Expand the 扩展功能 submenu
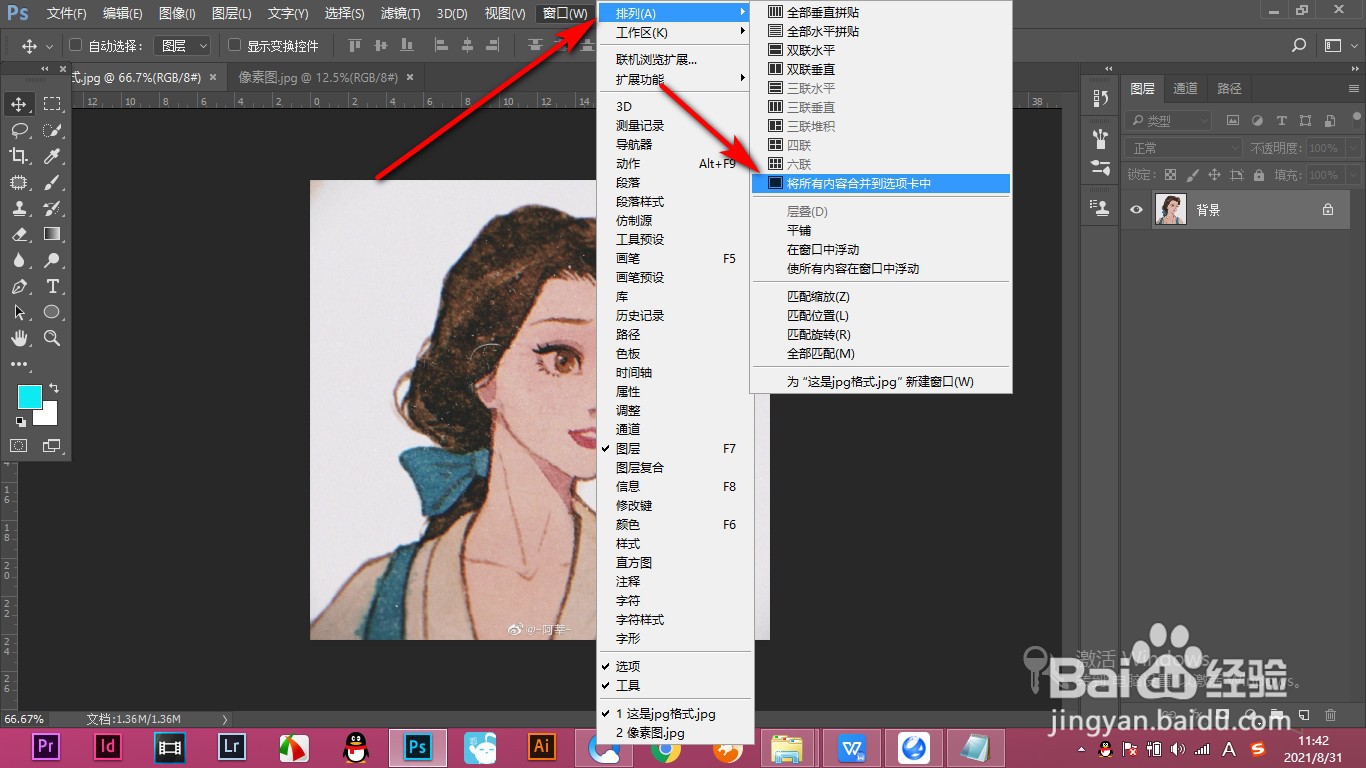This screenshot has height=768, width=1366. 675,79
